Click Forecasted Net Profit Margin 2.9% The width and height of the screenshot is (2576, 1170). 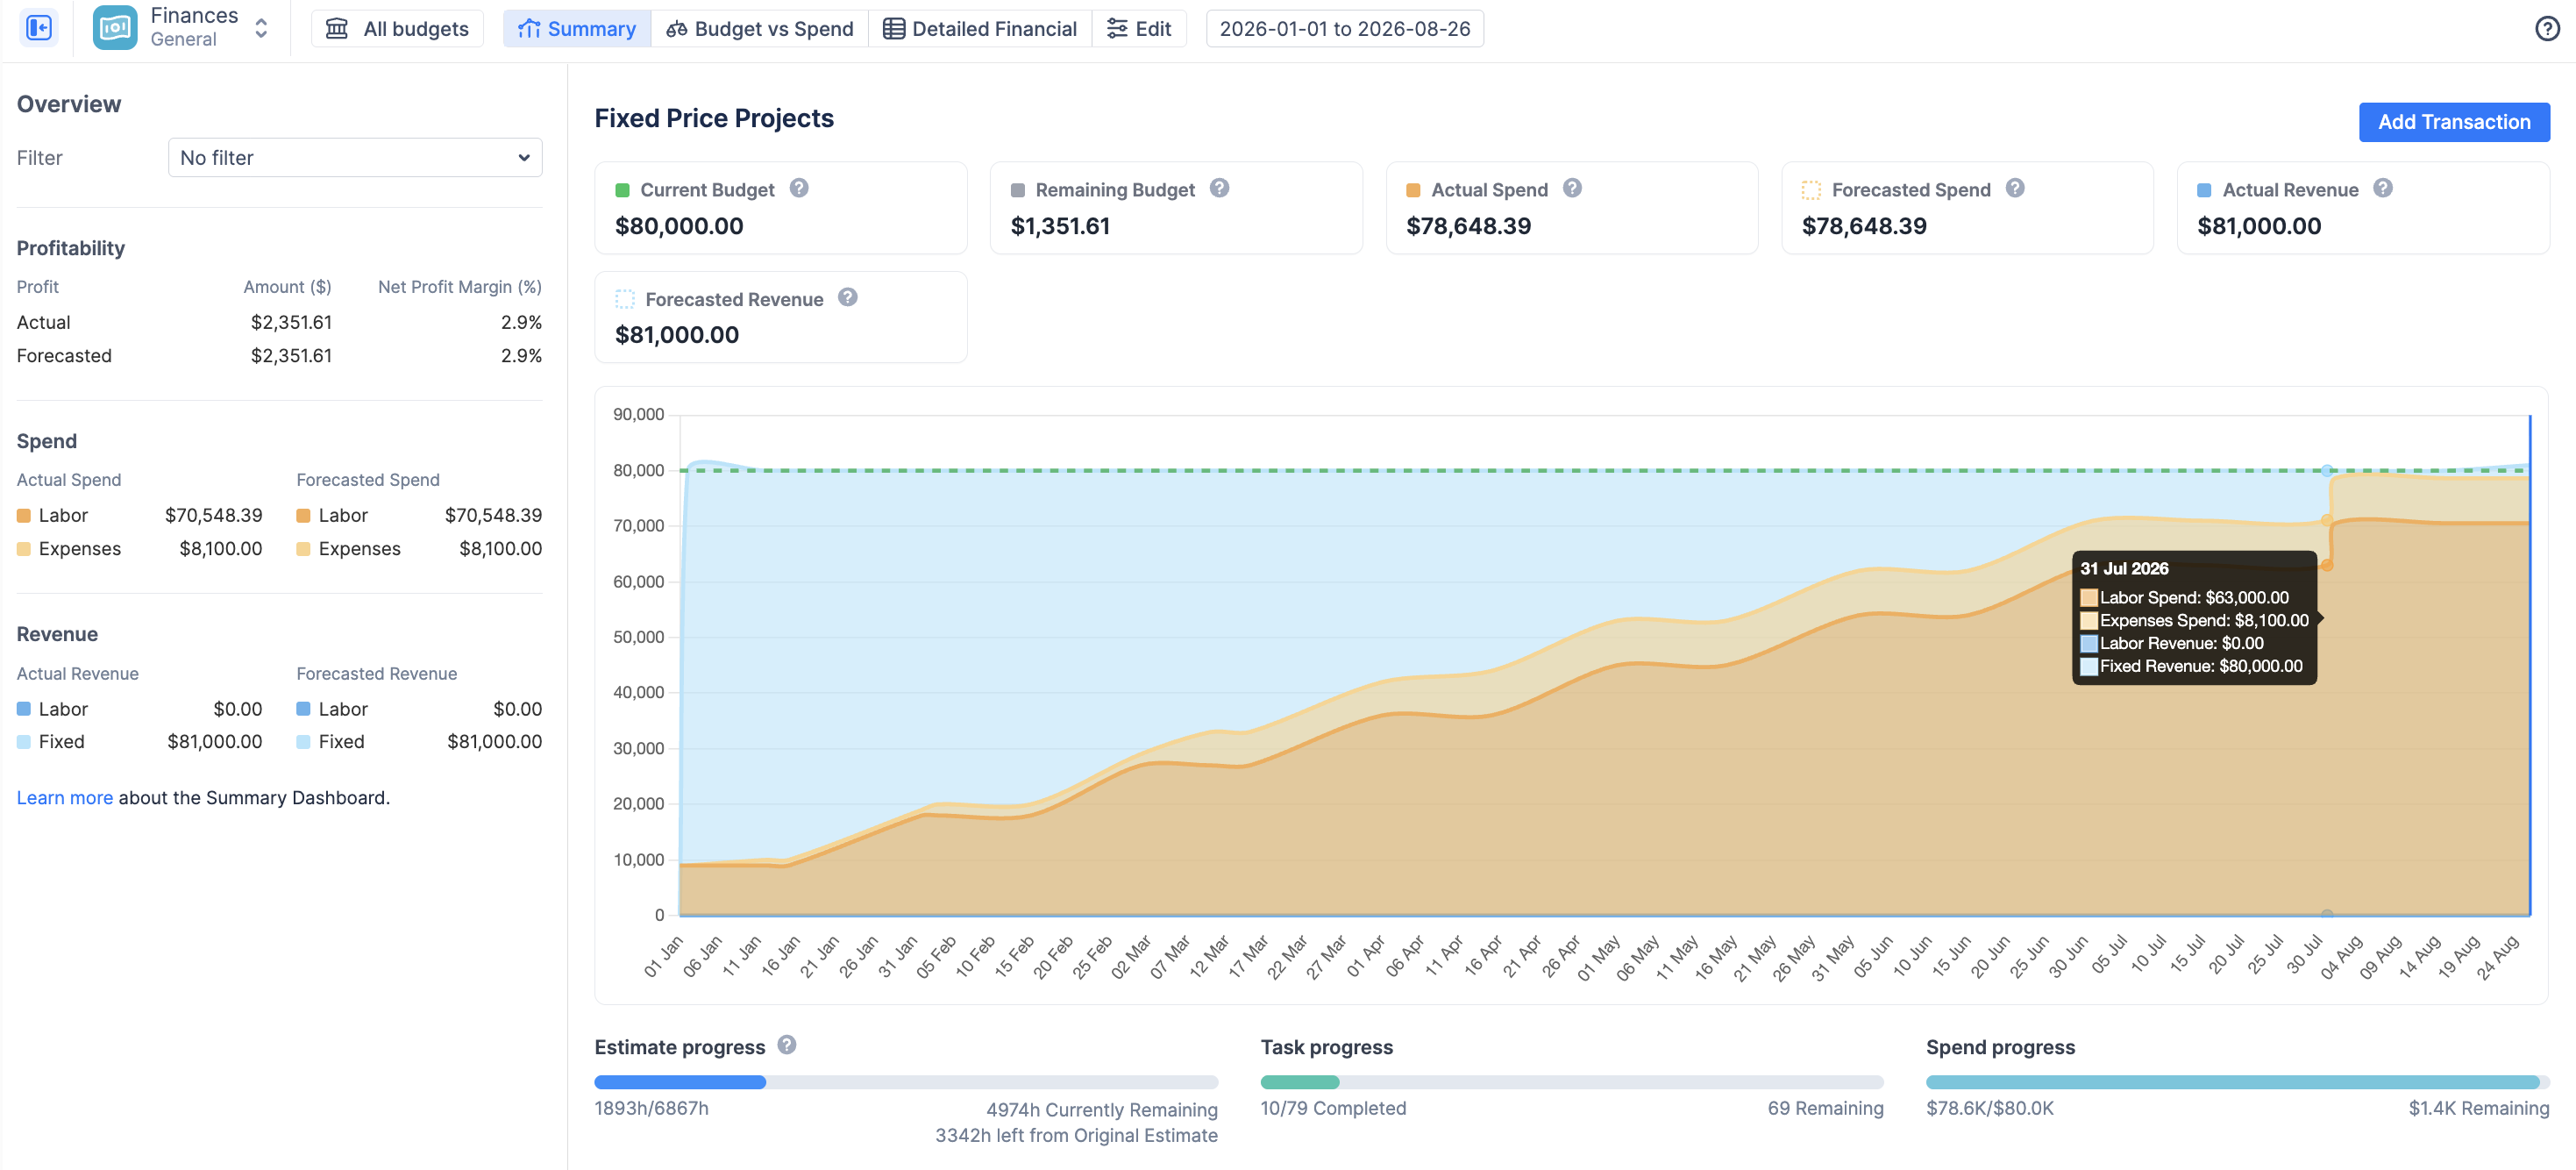521,356
